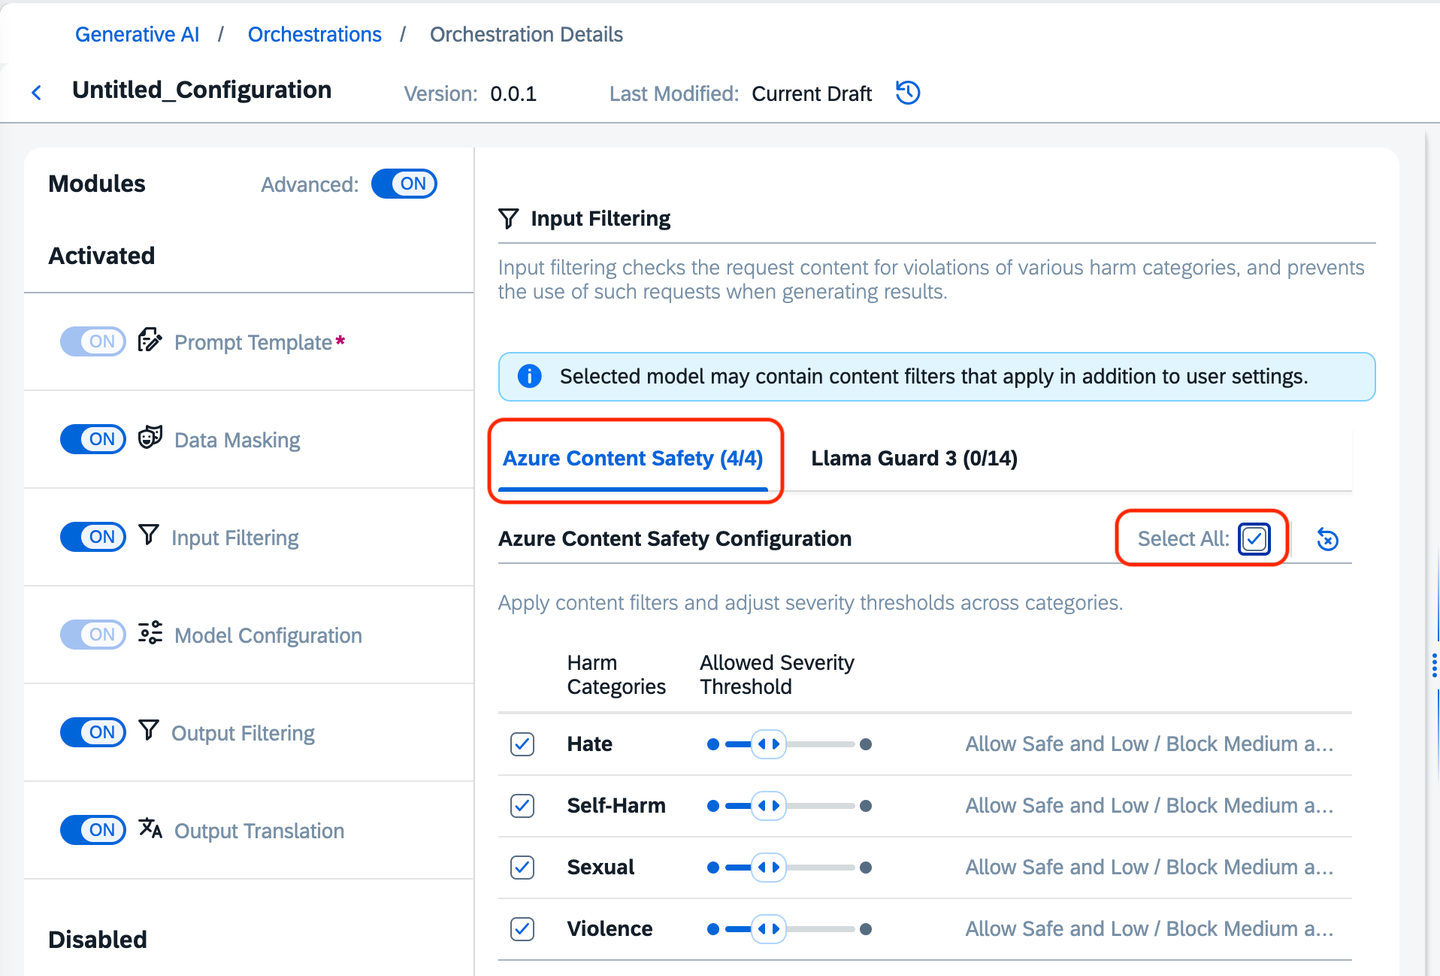The height and width of the screenshot is (976, 1440).
Task: Click the Violence severity slider handle
Action: 768,929
